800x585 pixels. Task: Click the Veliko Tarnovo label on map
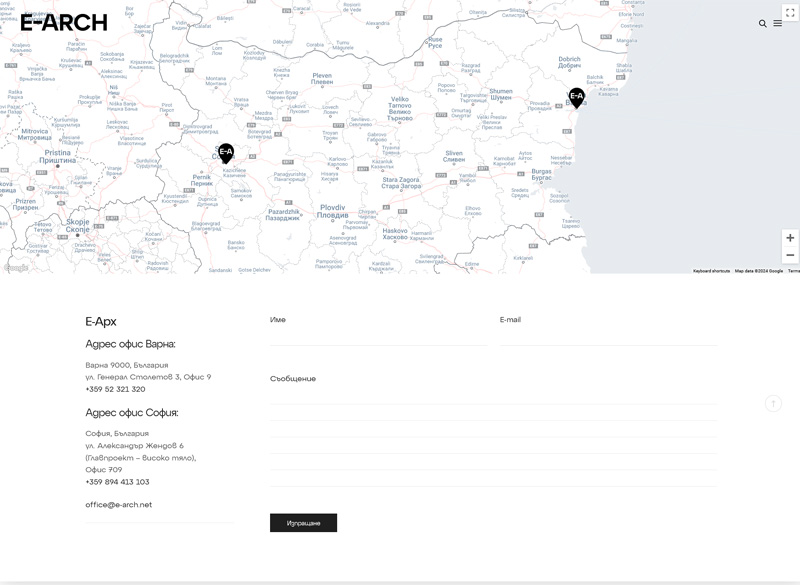[x=399, y=109]
